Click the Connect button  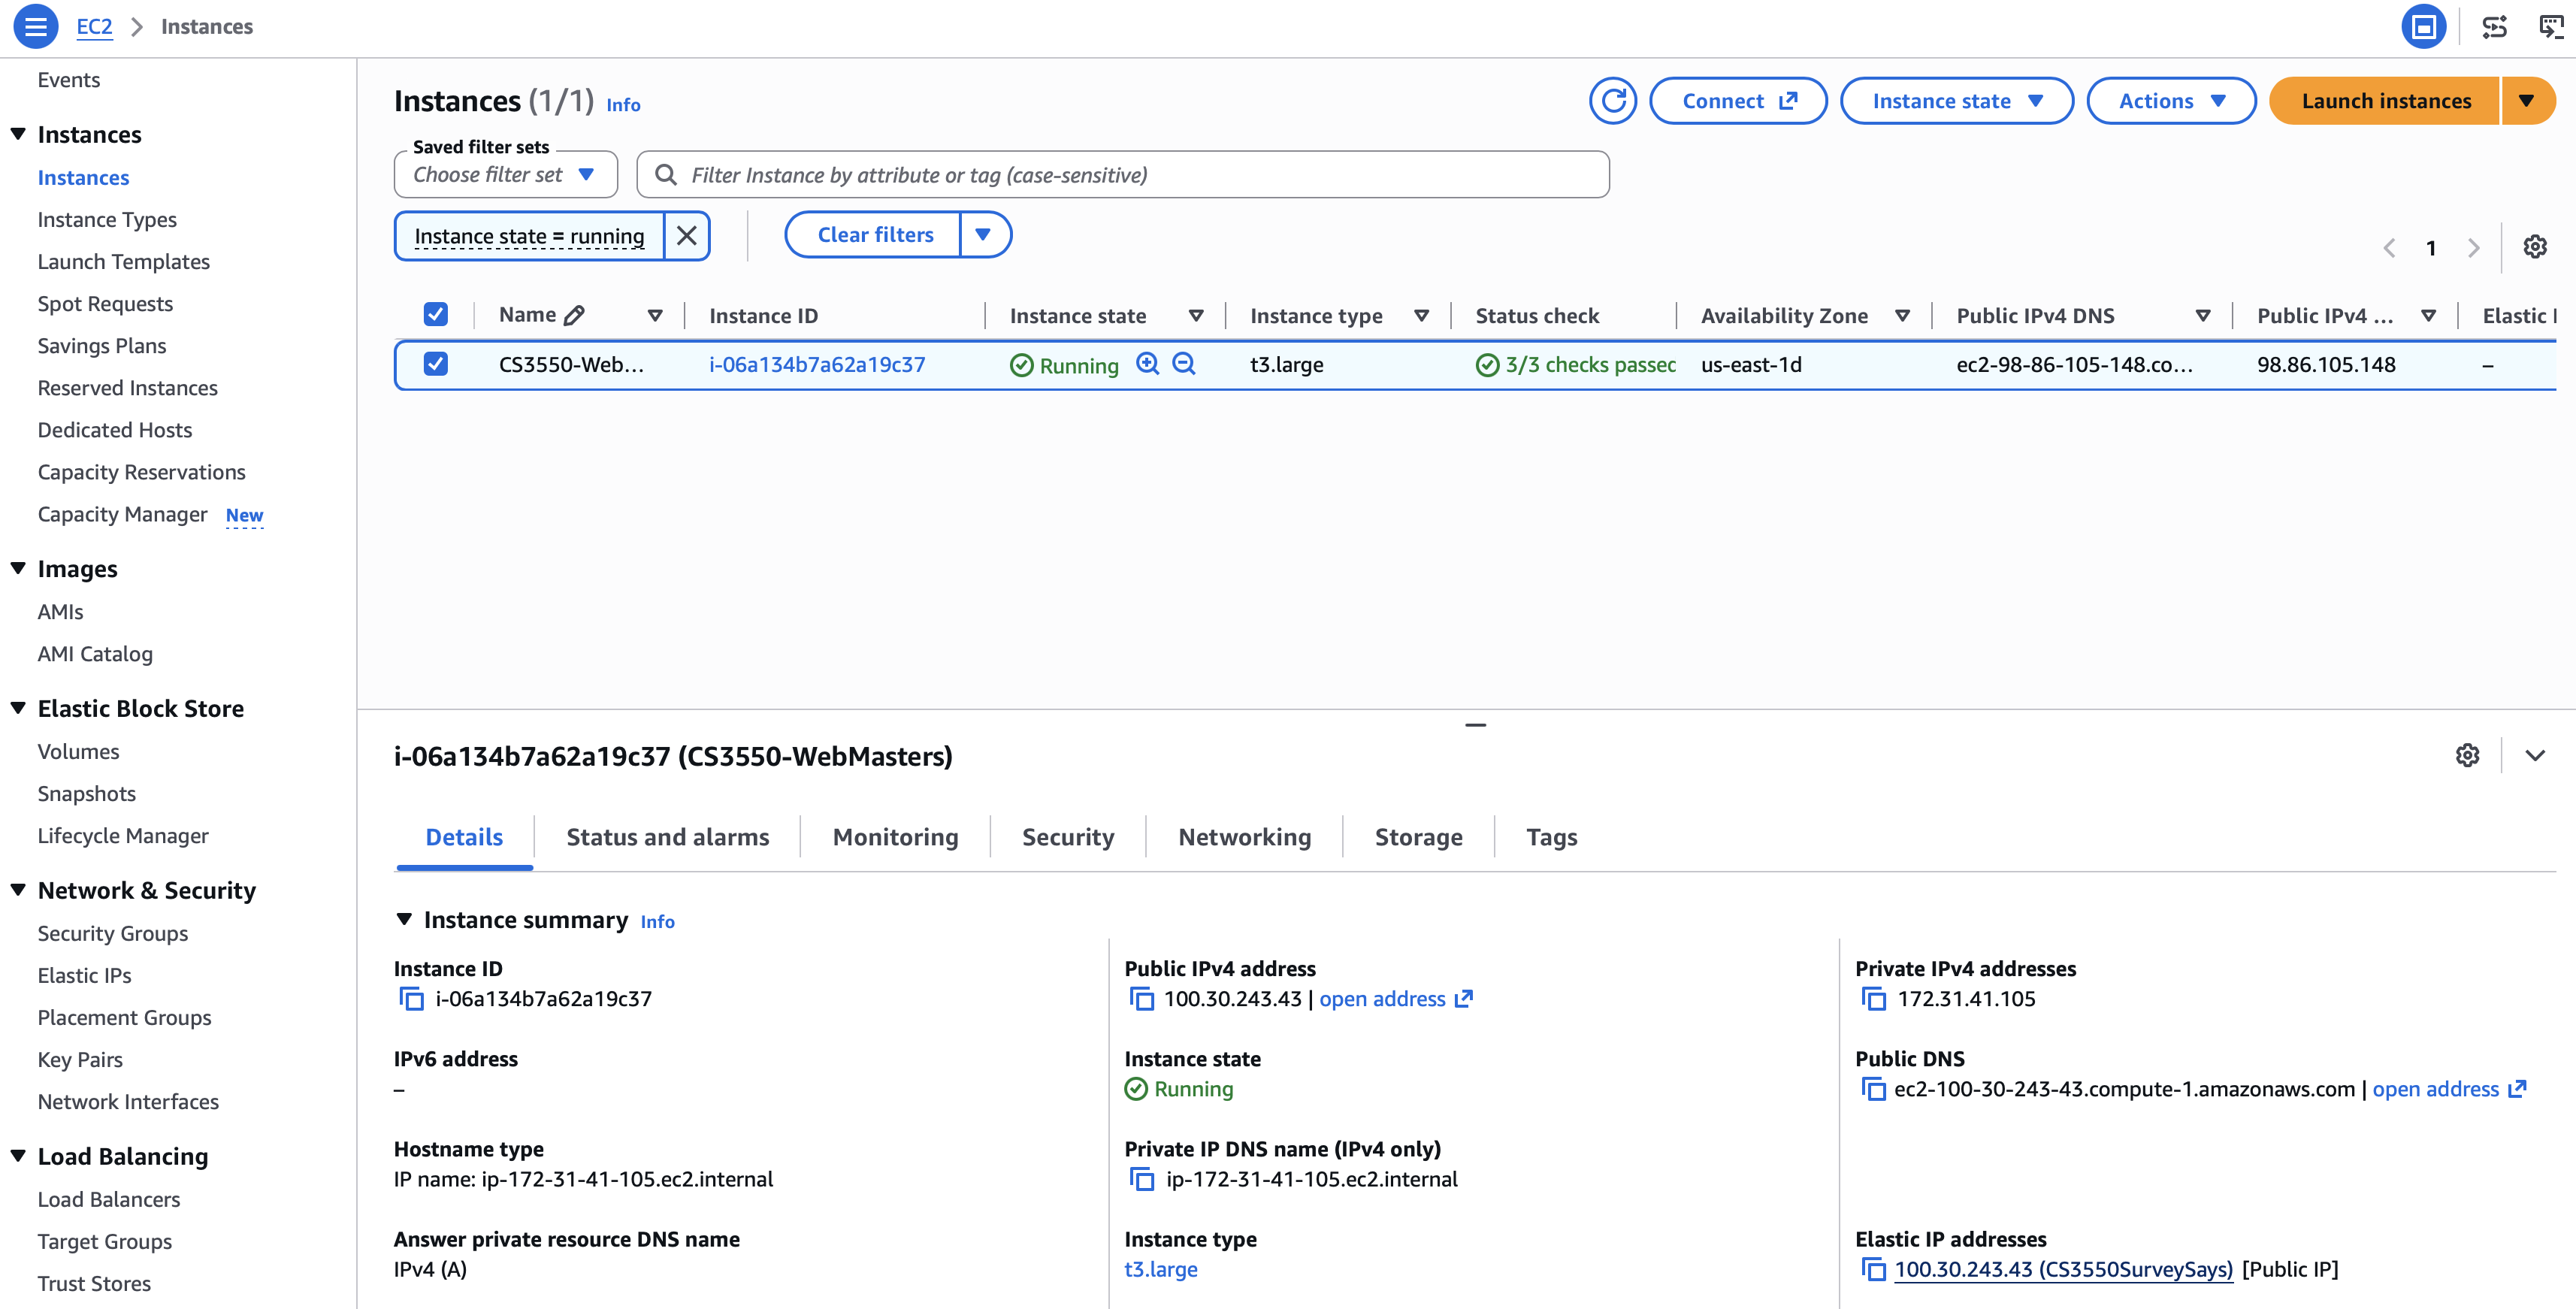click(1738, 101)
